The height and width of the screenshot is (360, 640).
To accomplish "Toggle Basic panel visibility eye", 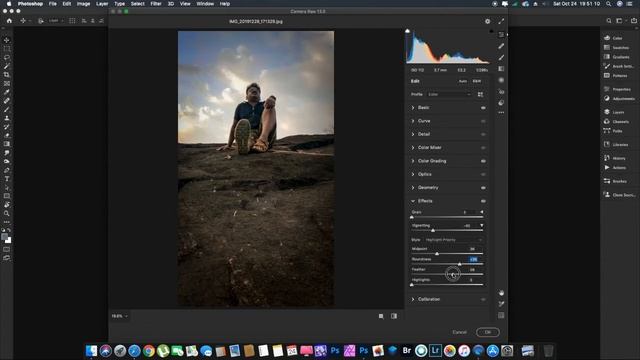I will [x=483, y=108].
